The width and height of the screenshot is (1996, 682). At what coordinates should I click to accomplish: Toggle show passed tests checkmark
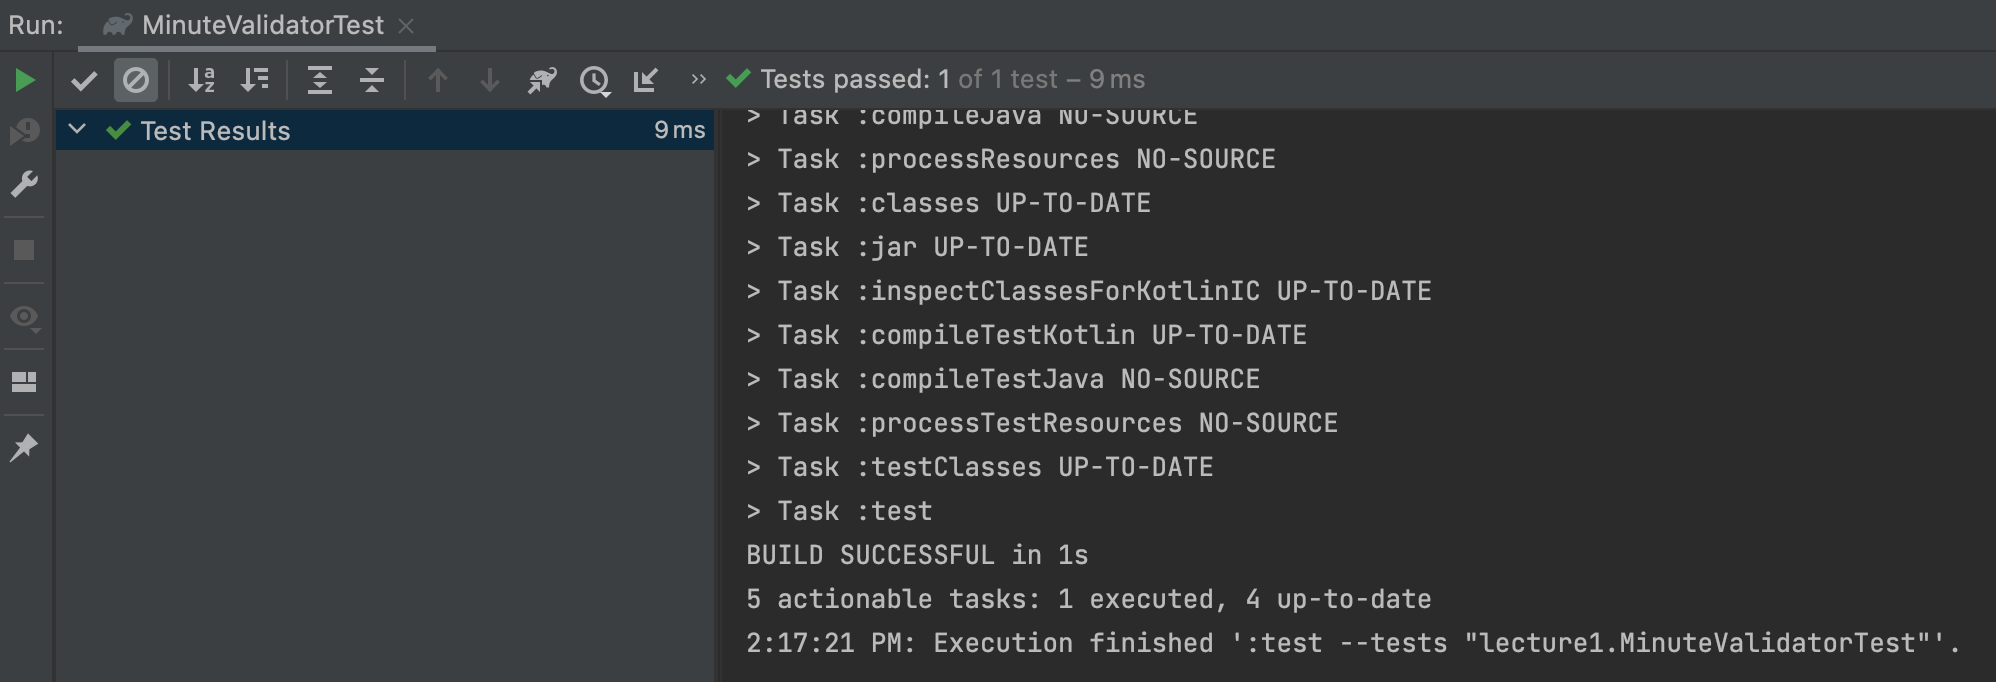[x=84, y=80]
